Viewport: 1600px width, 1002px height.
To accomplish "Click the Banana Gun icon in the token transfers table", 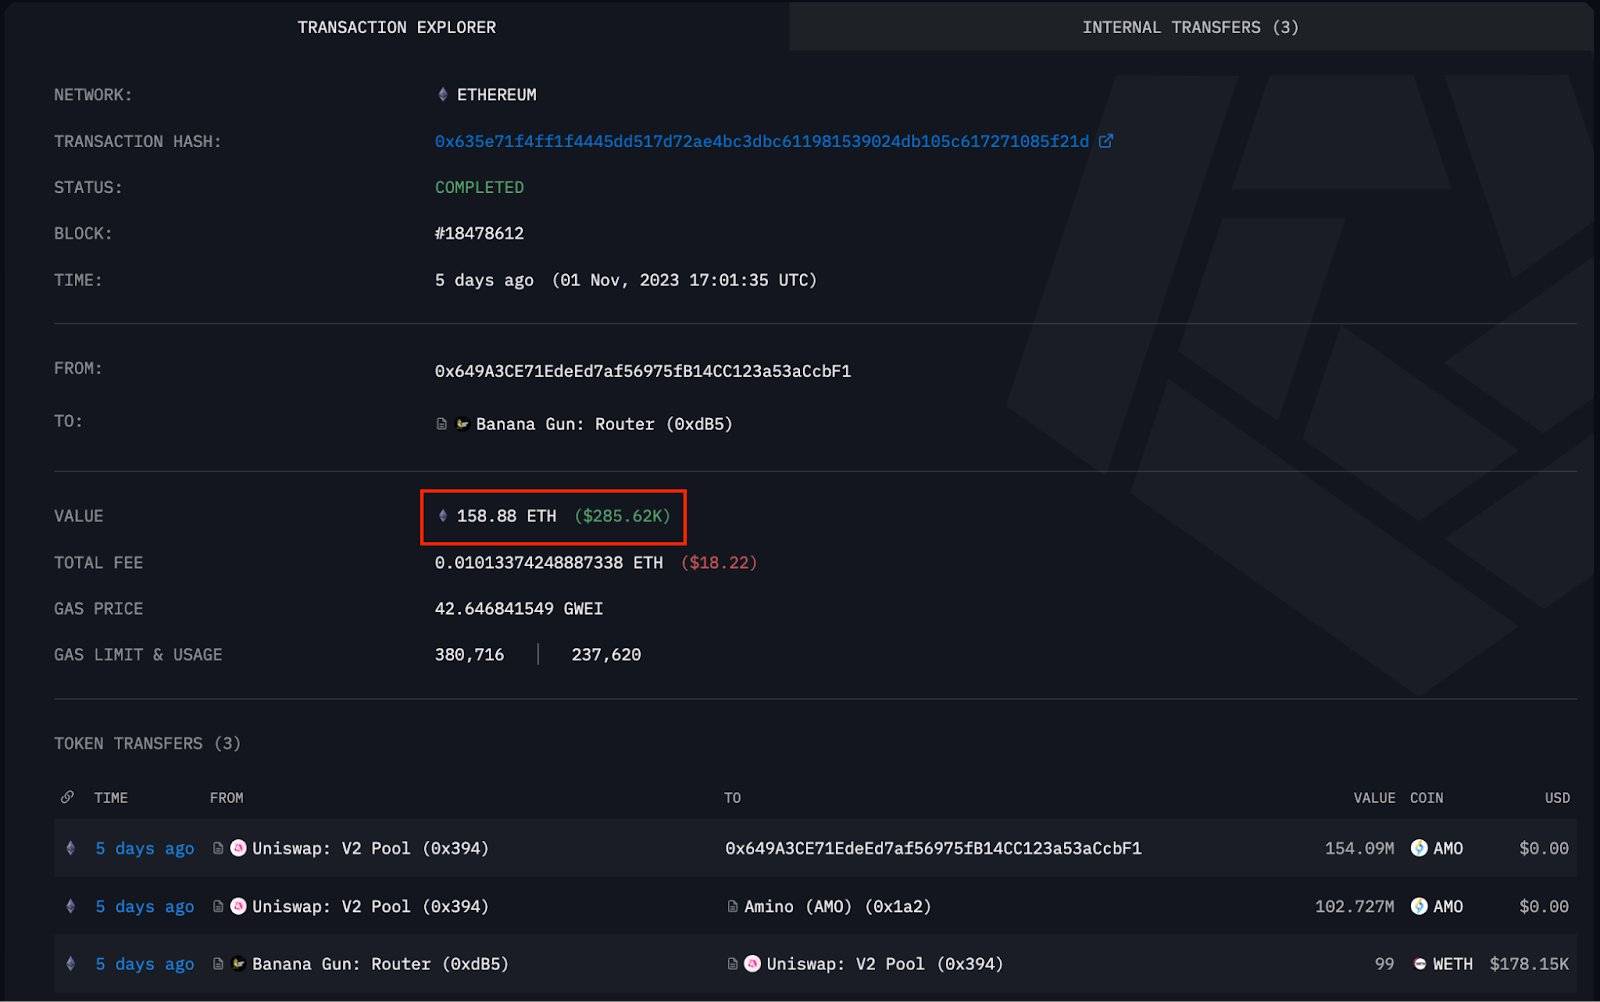I will click(x=238, y=964).
